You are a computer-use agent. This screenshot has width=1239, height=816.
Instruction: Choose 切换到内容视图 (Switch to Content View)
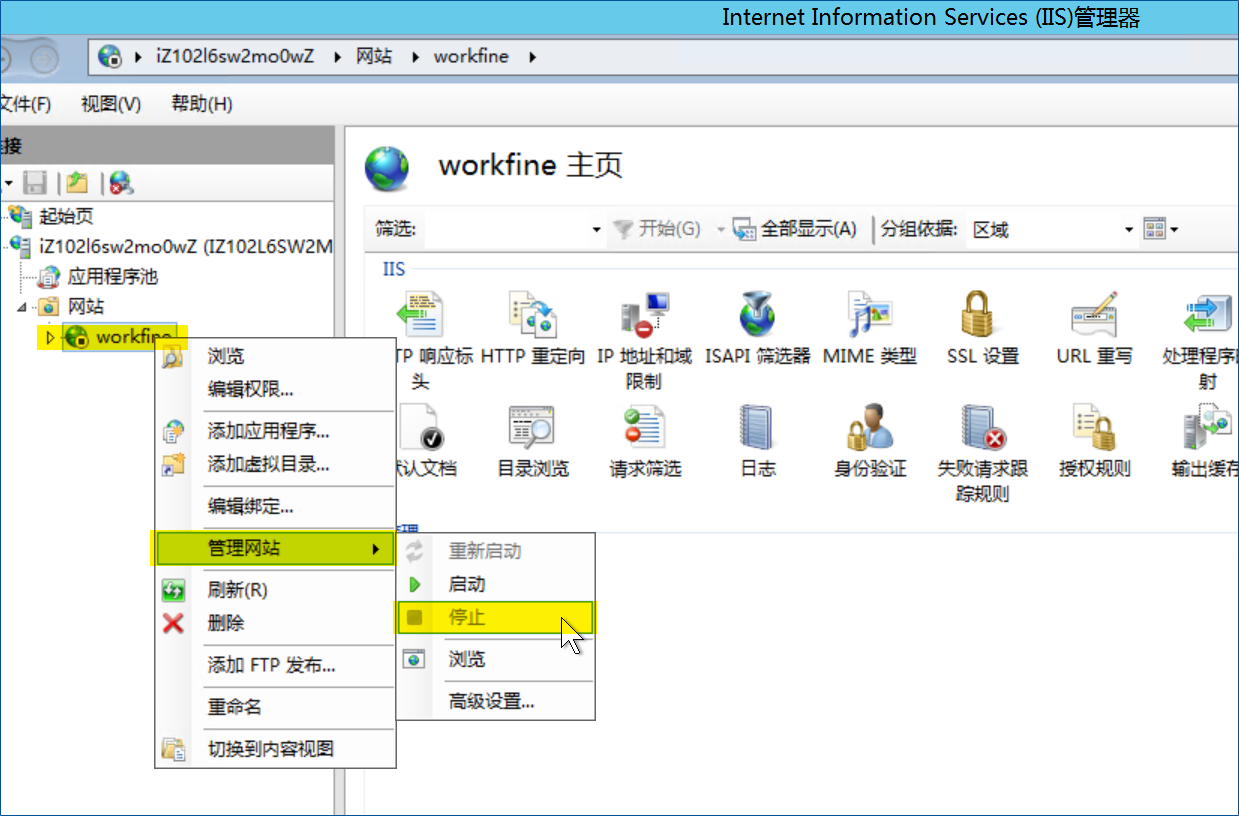pos(275,748)
